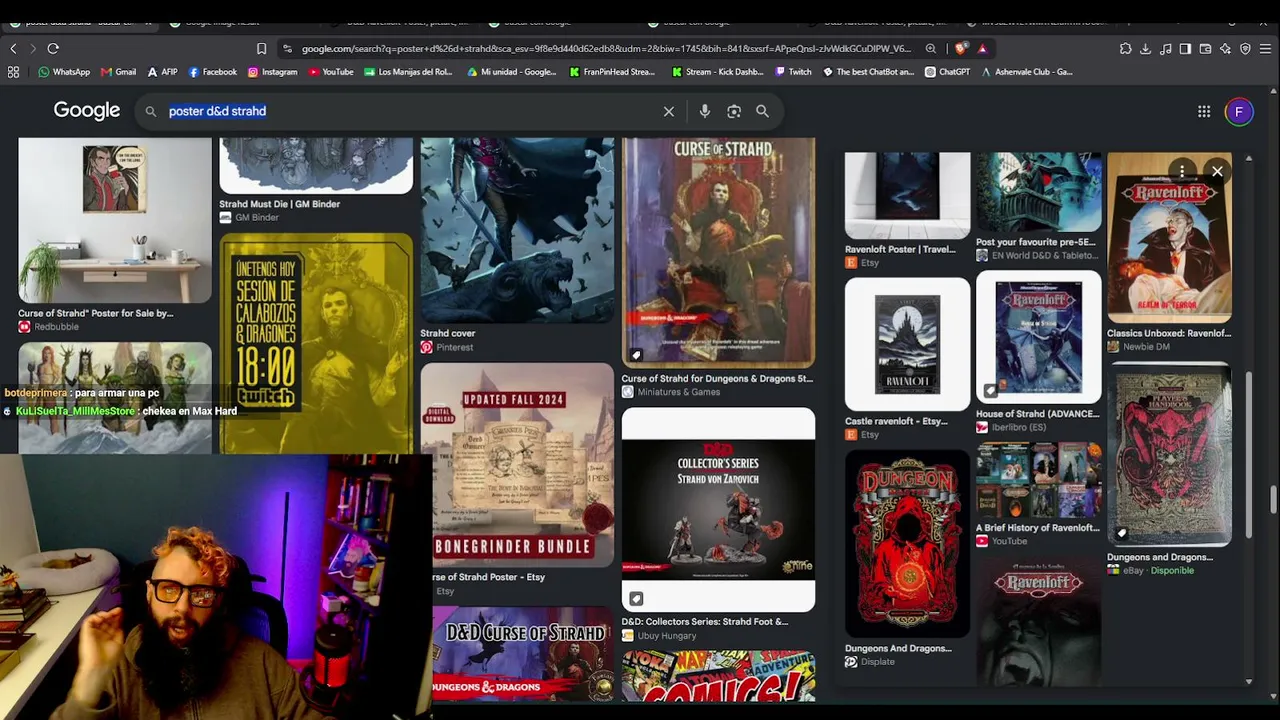
Task: Open the Twitch bookmark
Action: pos(793,72)
